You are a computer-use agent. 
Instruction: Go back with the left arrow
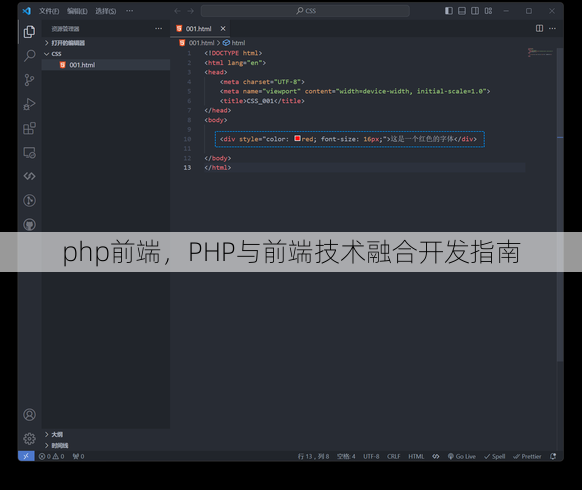pyautogui.click(x=177, y=11)
